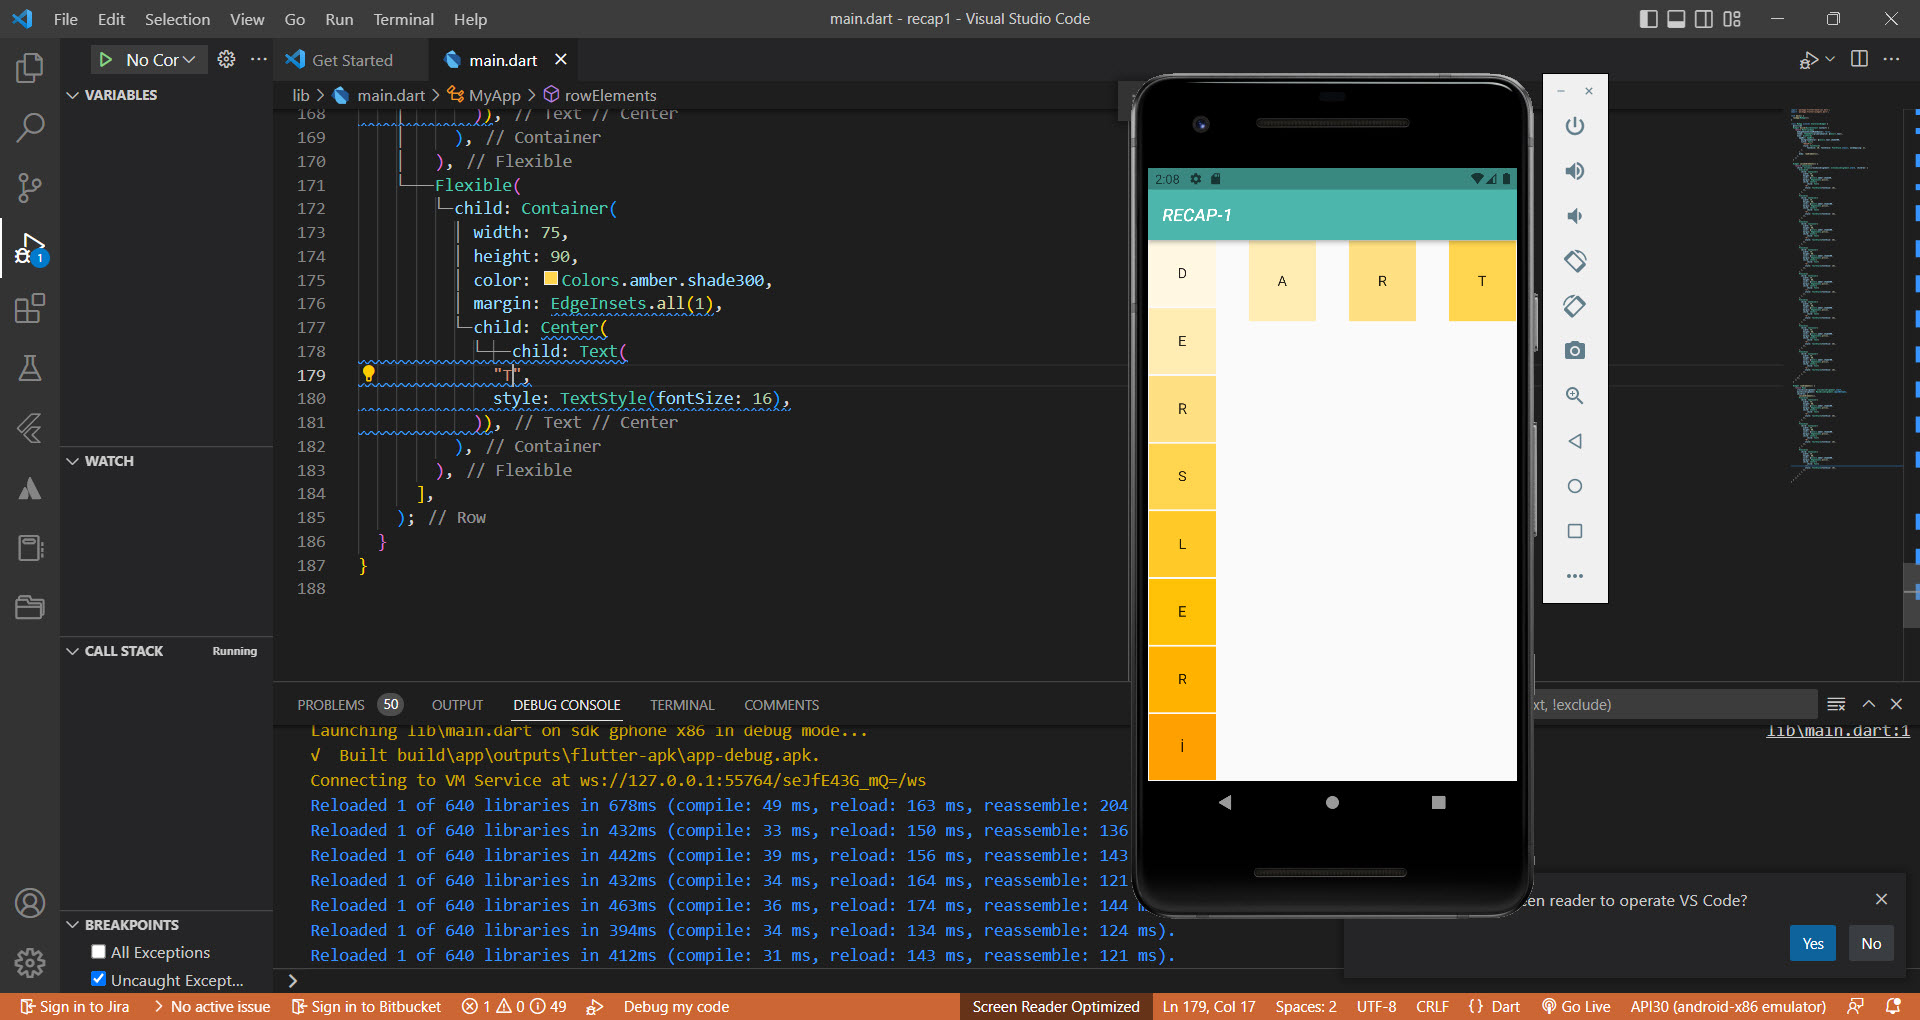
Task: Dismiss the screen reader prompt with No
Action: [x=1870, y=943]
